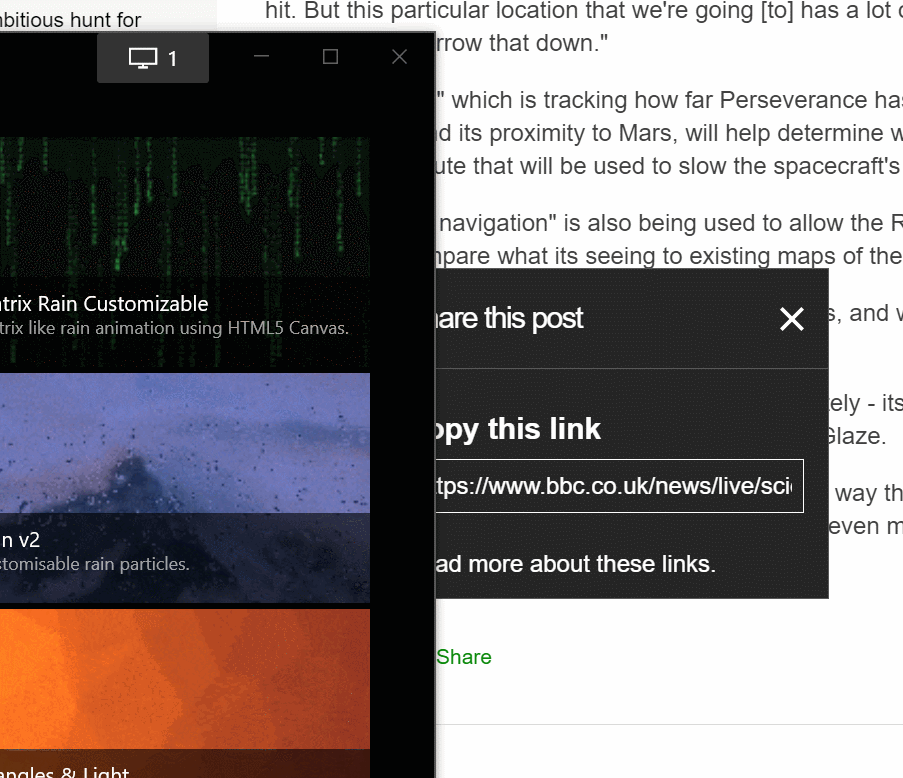The height and width of the screenshot is (778, 903).
Task: Click the 'Share this post' dialog title
Action: point(510,318)
